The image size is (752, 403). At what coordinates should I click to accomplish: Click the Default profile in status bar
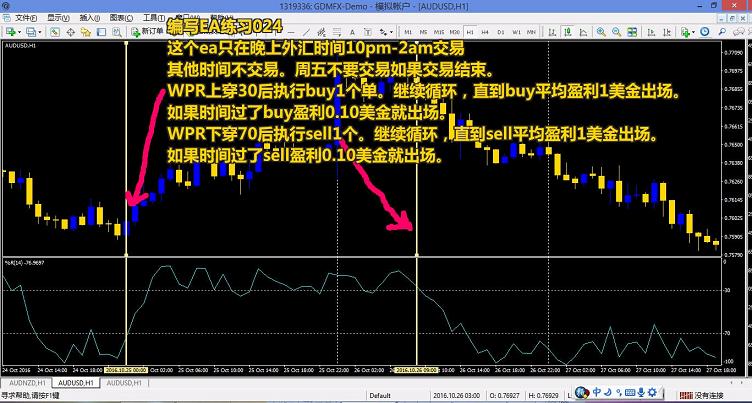tap(380, 394)
